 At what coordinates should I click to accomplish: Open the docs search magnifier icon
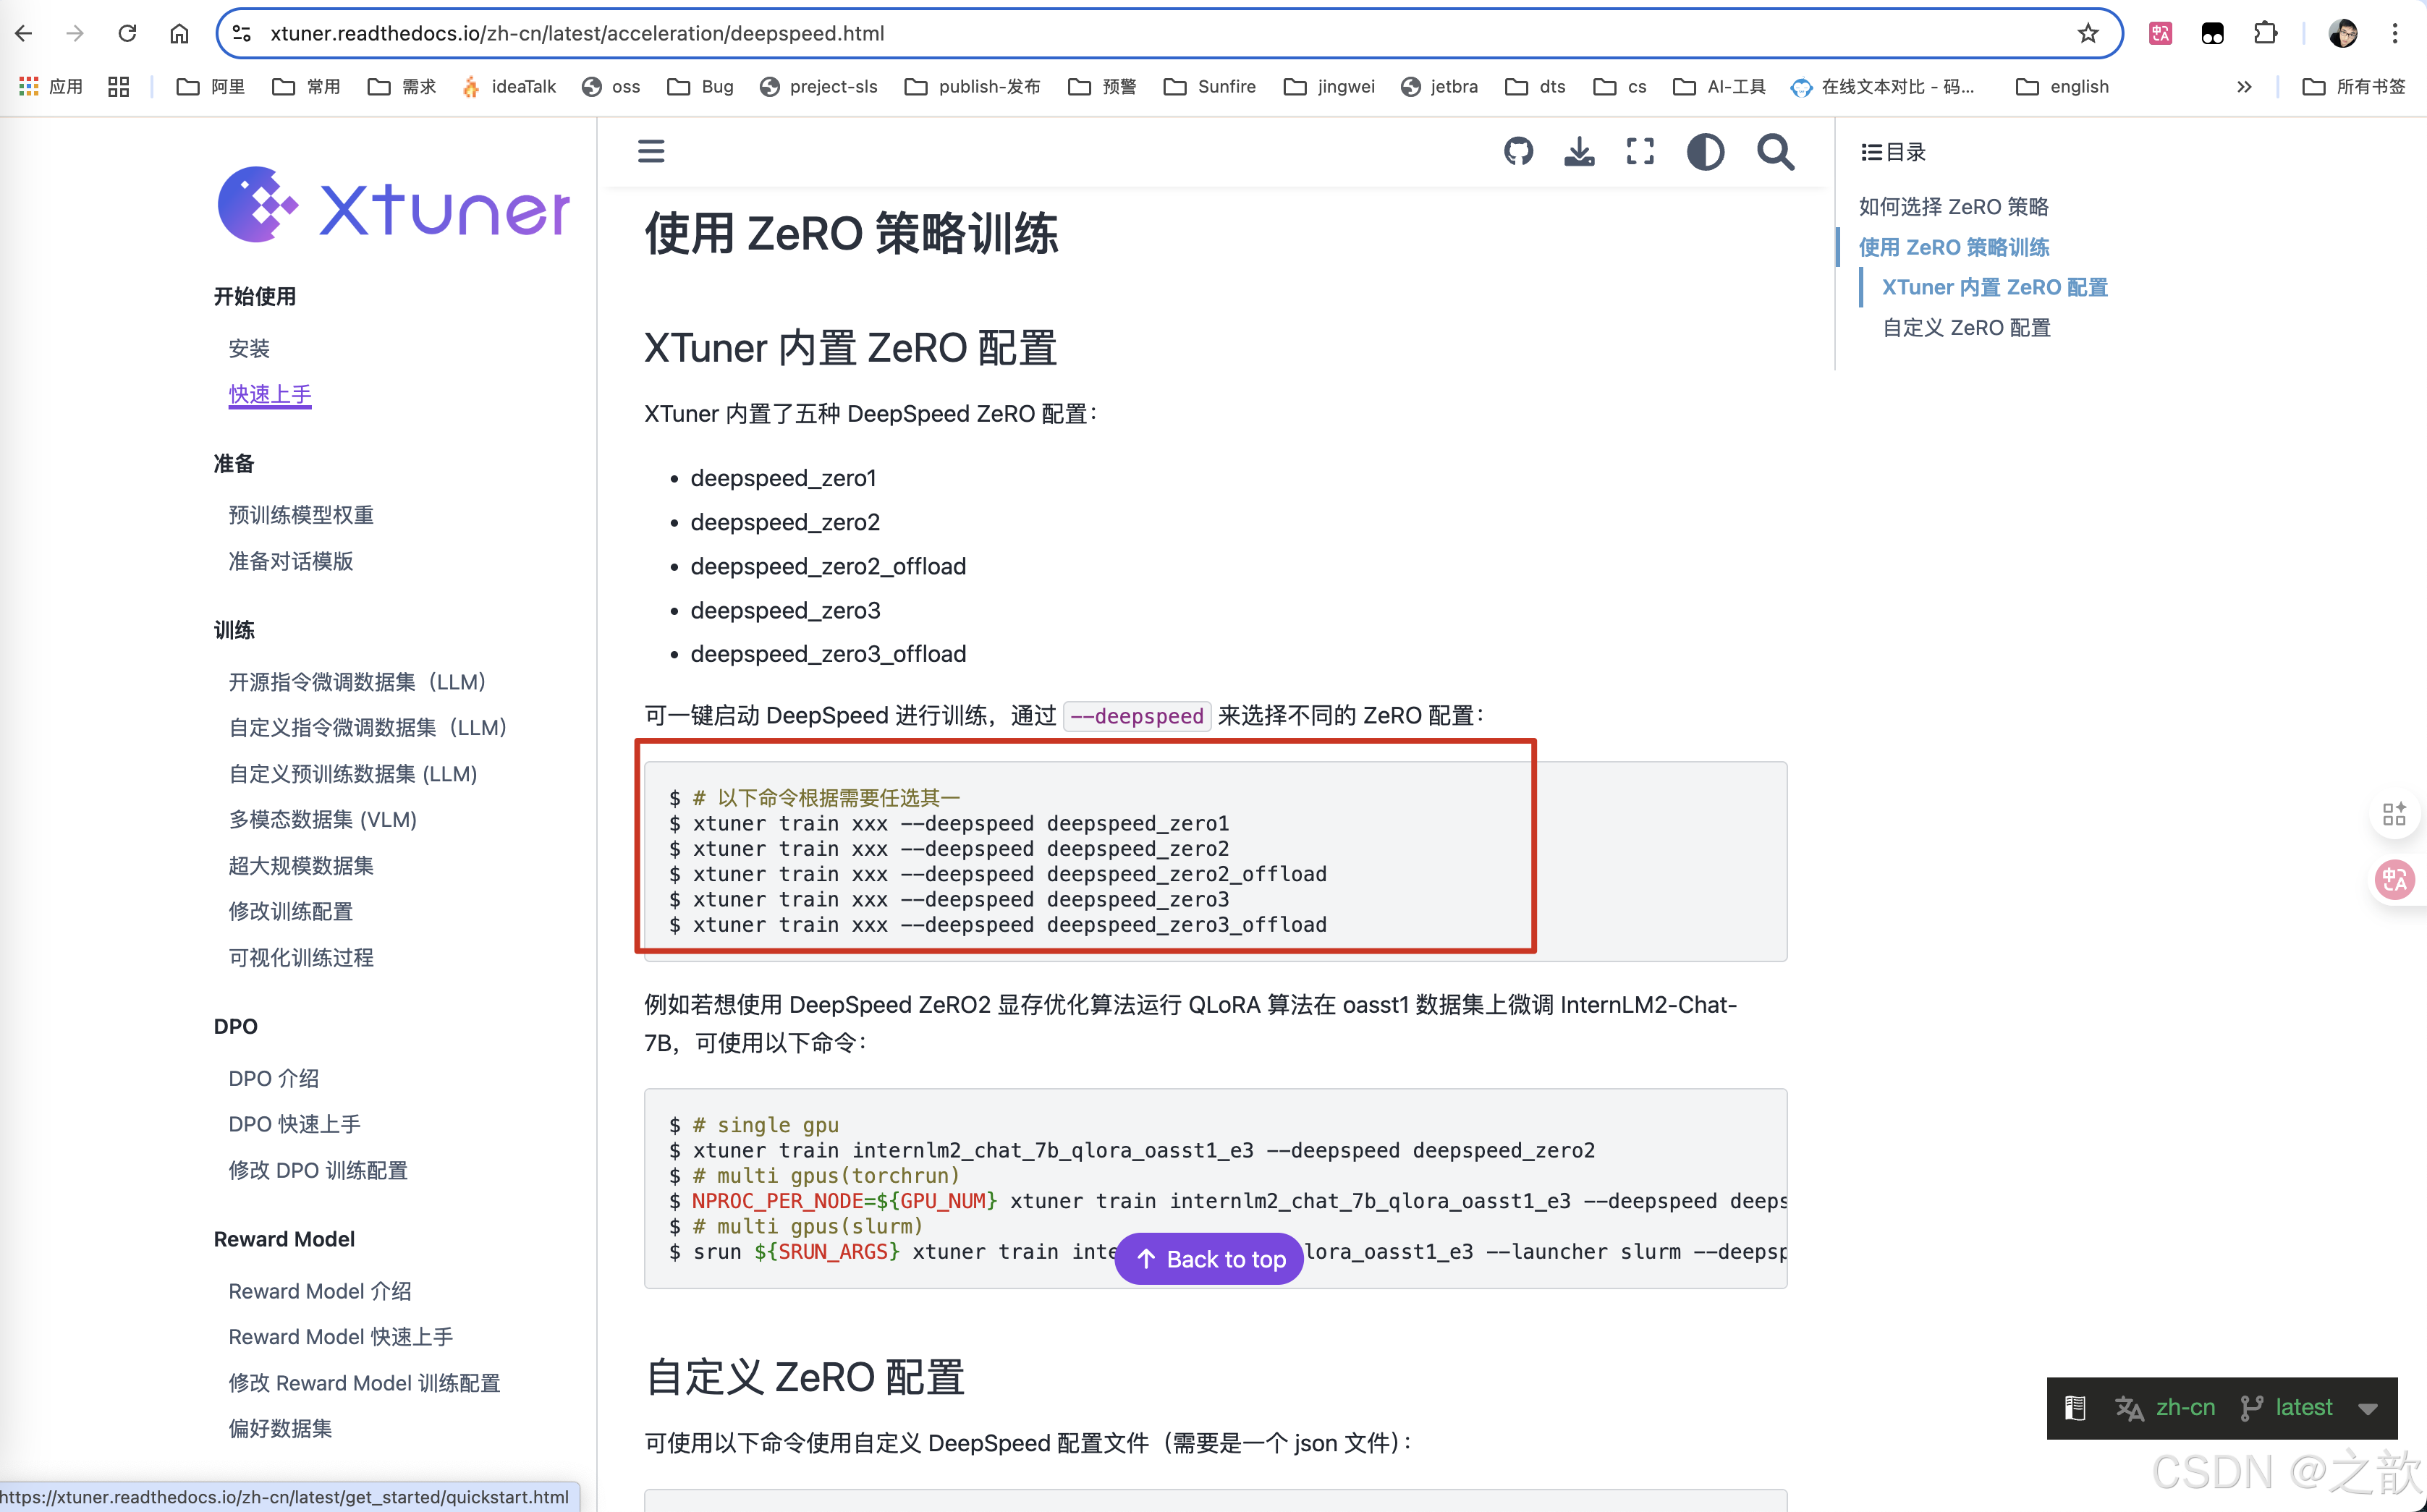tap(1775, 152)
